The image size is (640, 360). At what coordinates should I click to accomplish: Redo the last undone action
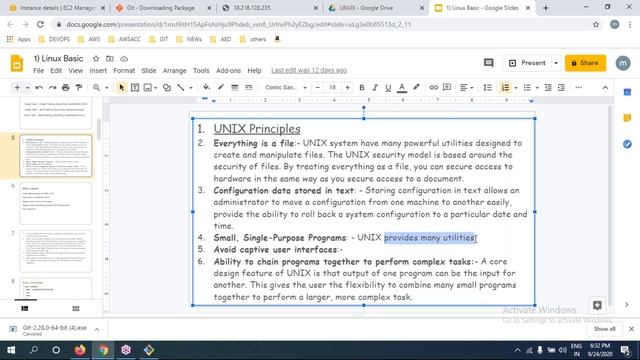click(x=52, y=88)
